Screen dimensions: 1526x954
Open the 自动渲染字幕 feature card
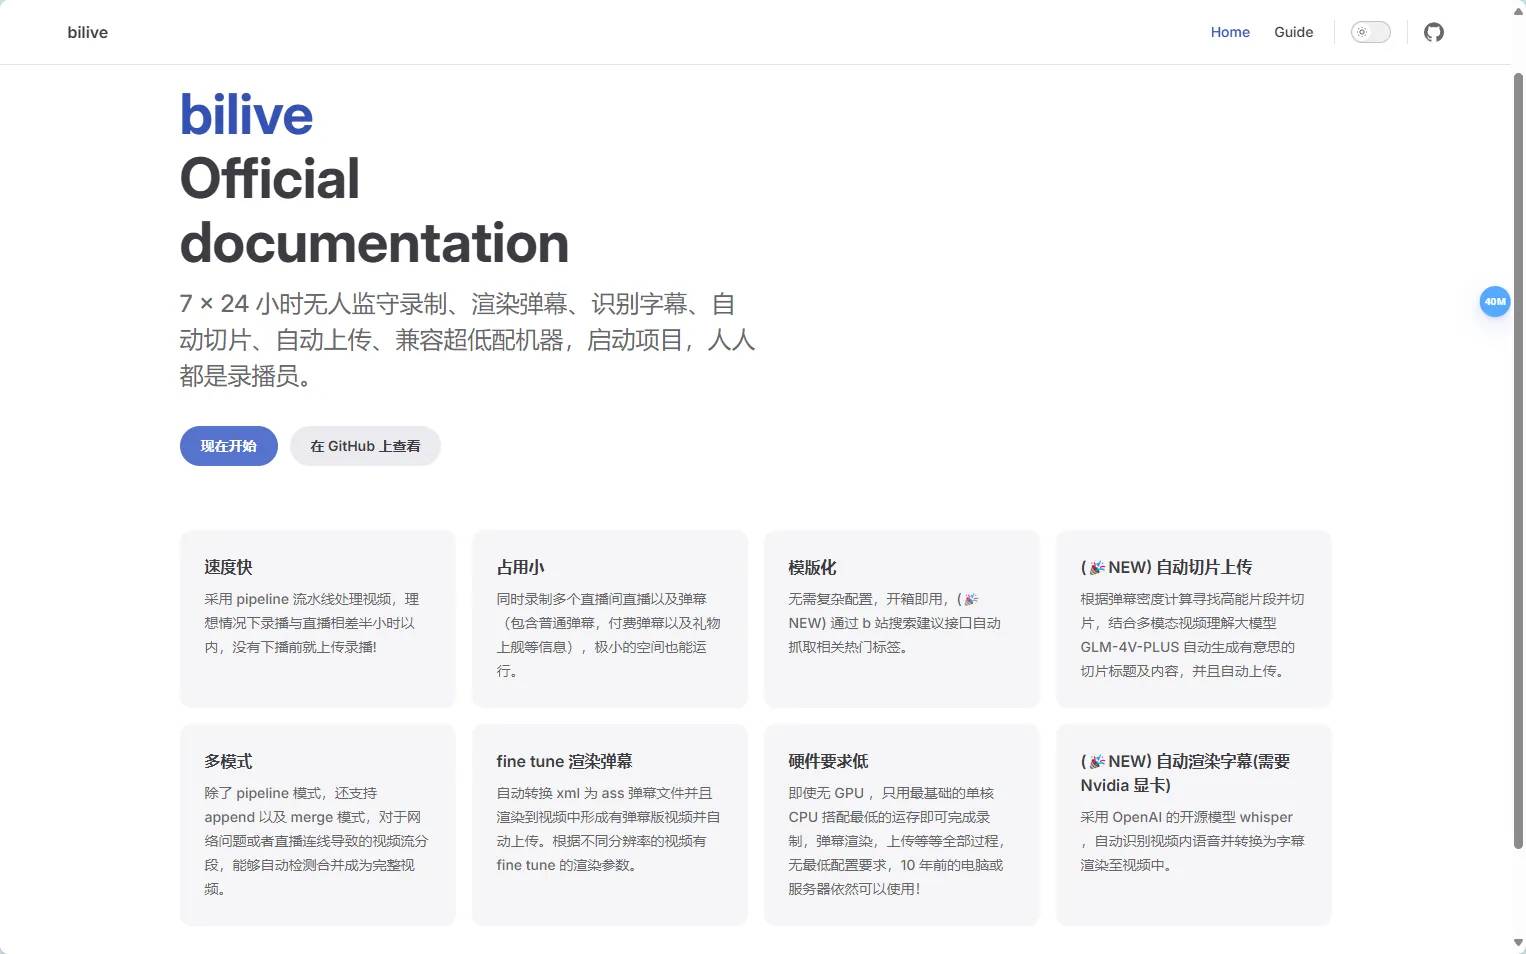(x=1193, y=824)
